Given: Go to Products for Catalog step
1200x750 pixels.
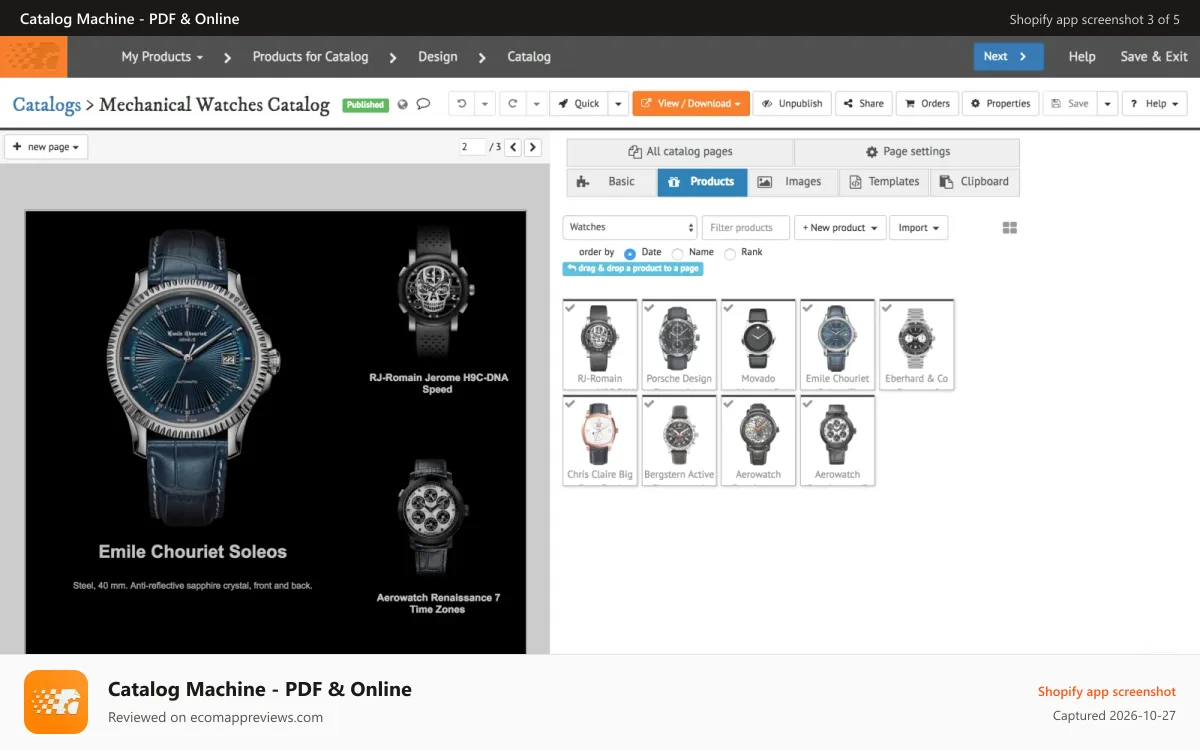Looking at the screenshot, I should pyautogui.click(x=310, y=57).
